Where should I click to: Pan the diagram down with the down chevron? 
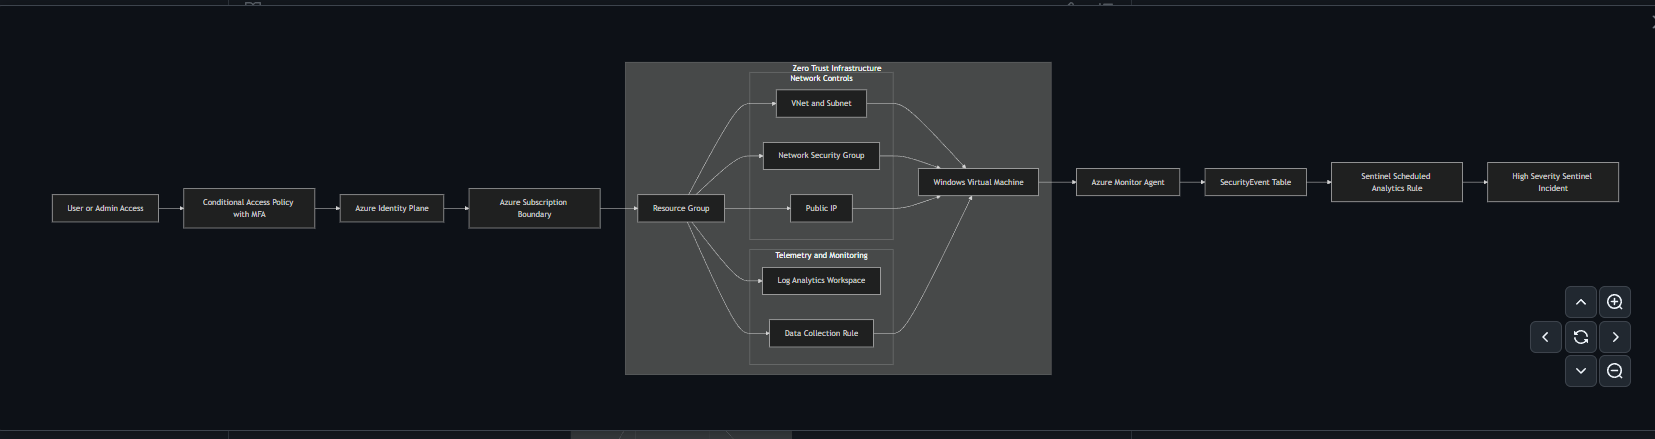tap(1580, 371)
